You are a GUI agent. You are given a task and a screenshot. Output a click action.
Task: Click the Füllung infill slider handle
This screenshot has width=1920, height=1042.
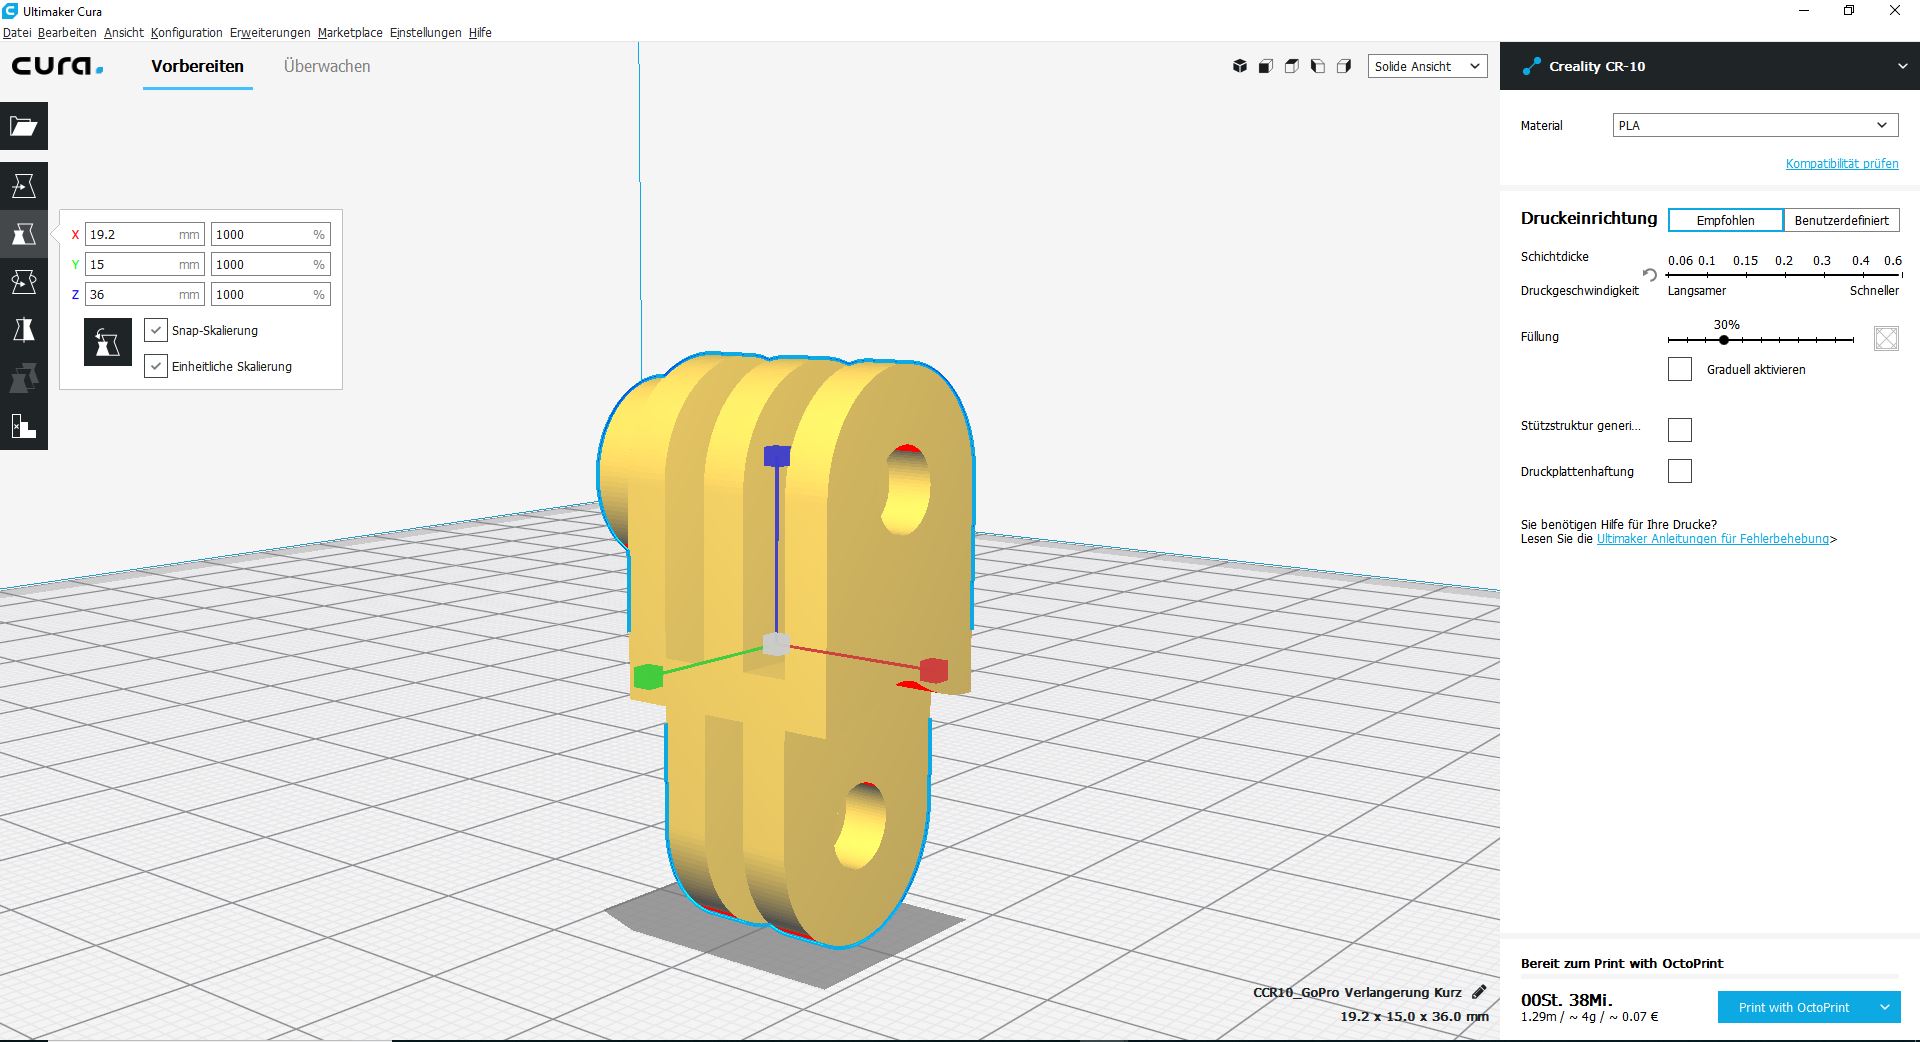[x=1724, y=340]
